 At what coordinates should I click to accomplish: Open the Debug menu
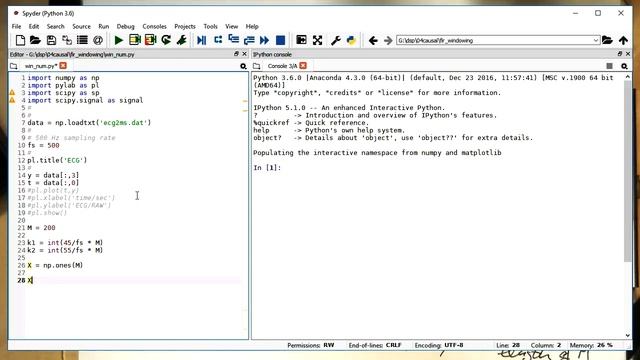click(125, 26)
